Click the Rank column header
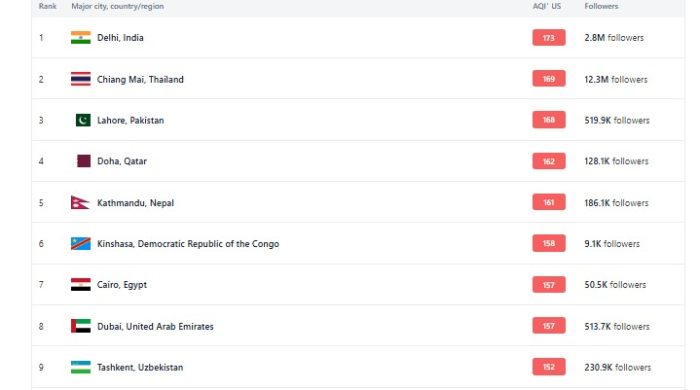The height and width of the screenshot is (390, 700). [x=47, y=6]
